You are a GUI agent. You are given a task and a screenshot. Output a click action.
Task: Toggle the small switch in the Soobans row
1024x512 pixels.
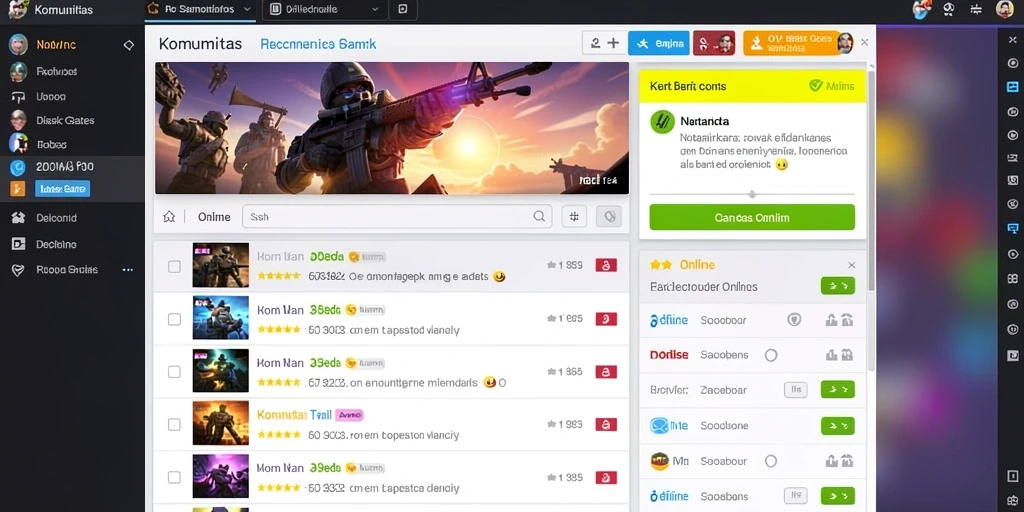click(x=795, y=496)
